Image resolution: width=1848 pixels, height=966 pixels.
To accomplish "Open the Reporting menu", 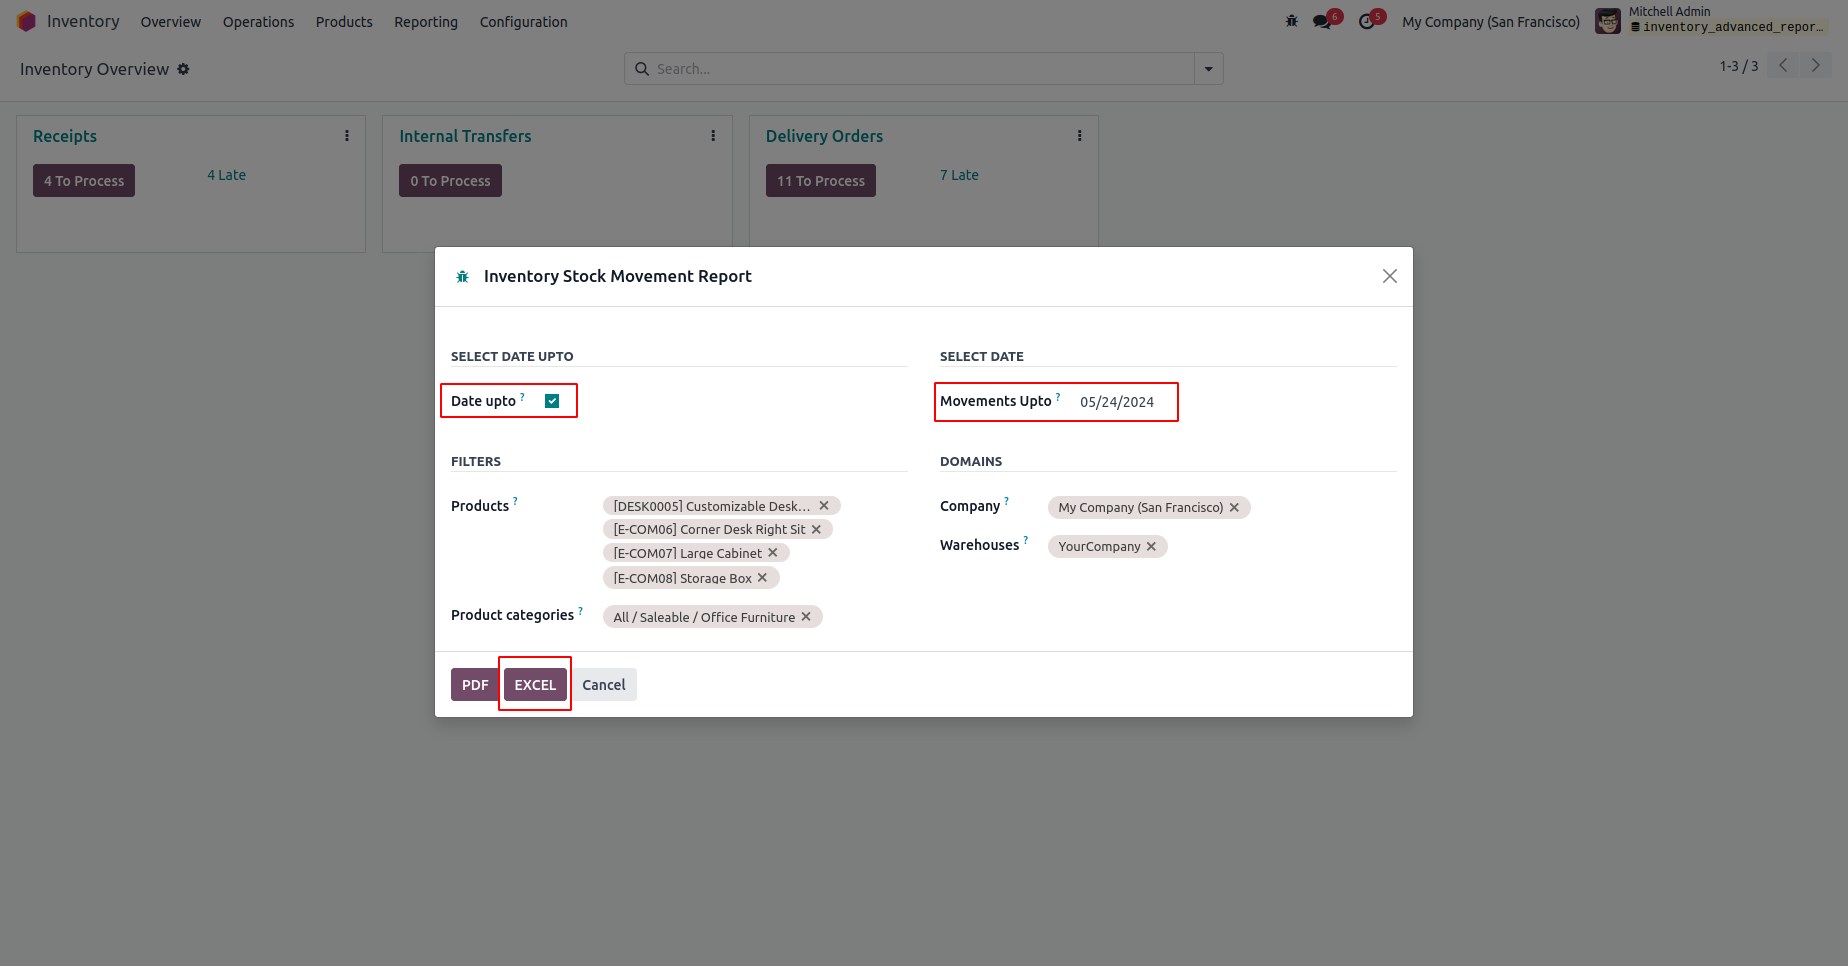I will pyautogui.click(x=426, y=22).
